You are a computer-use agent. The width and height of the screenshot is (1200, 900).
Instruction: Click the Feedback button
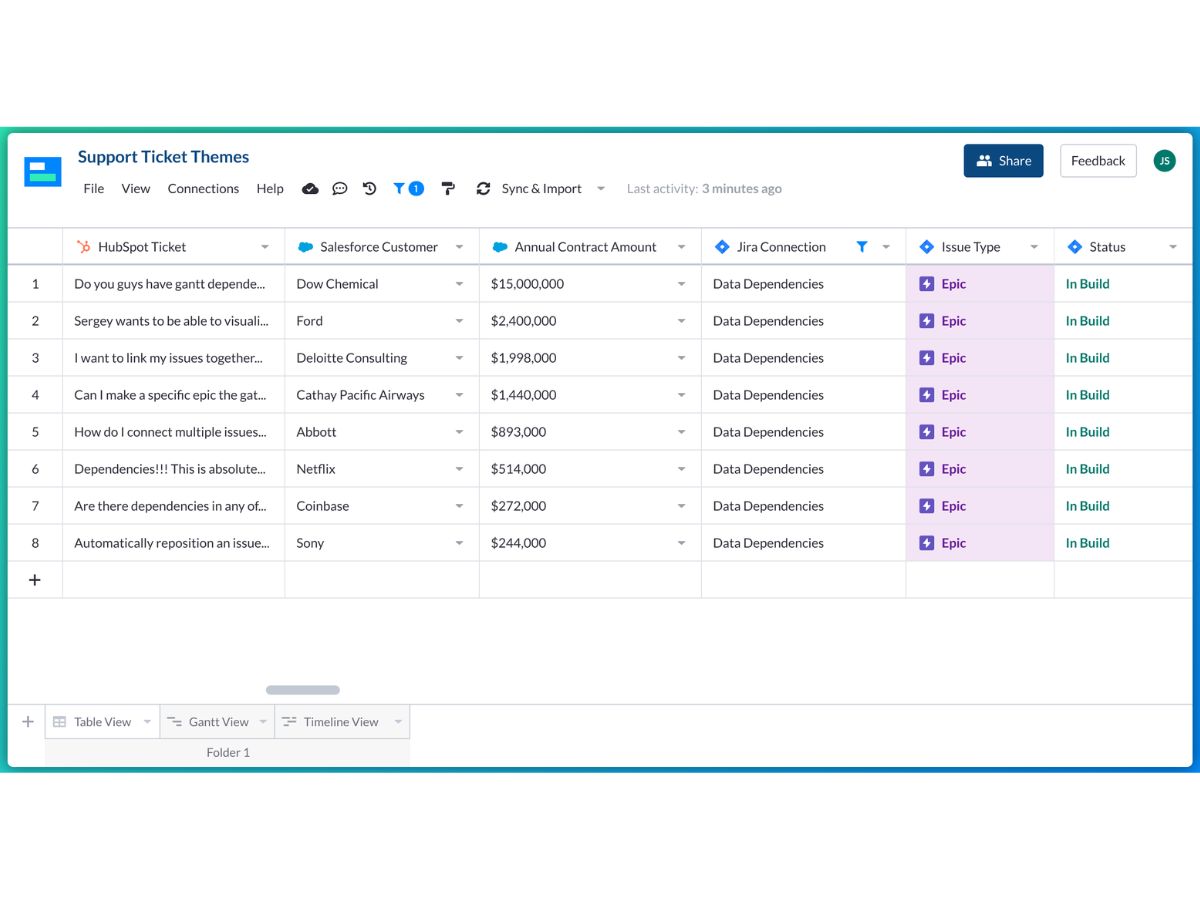coord(1098,161)
